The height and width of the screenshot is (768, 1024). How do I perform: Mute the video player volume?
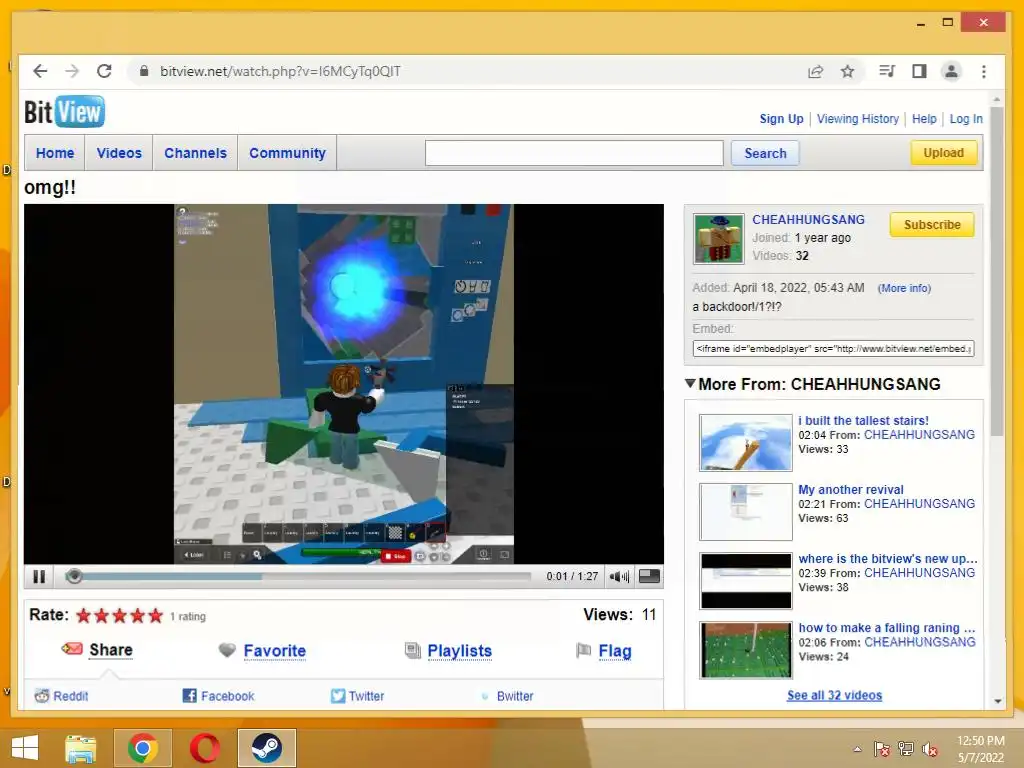[x=618, y=577]
